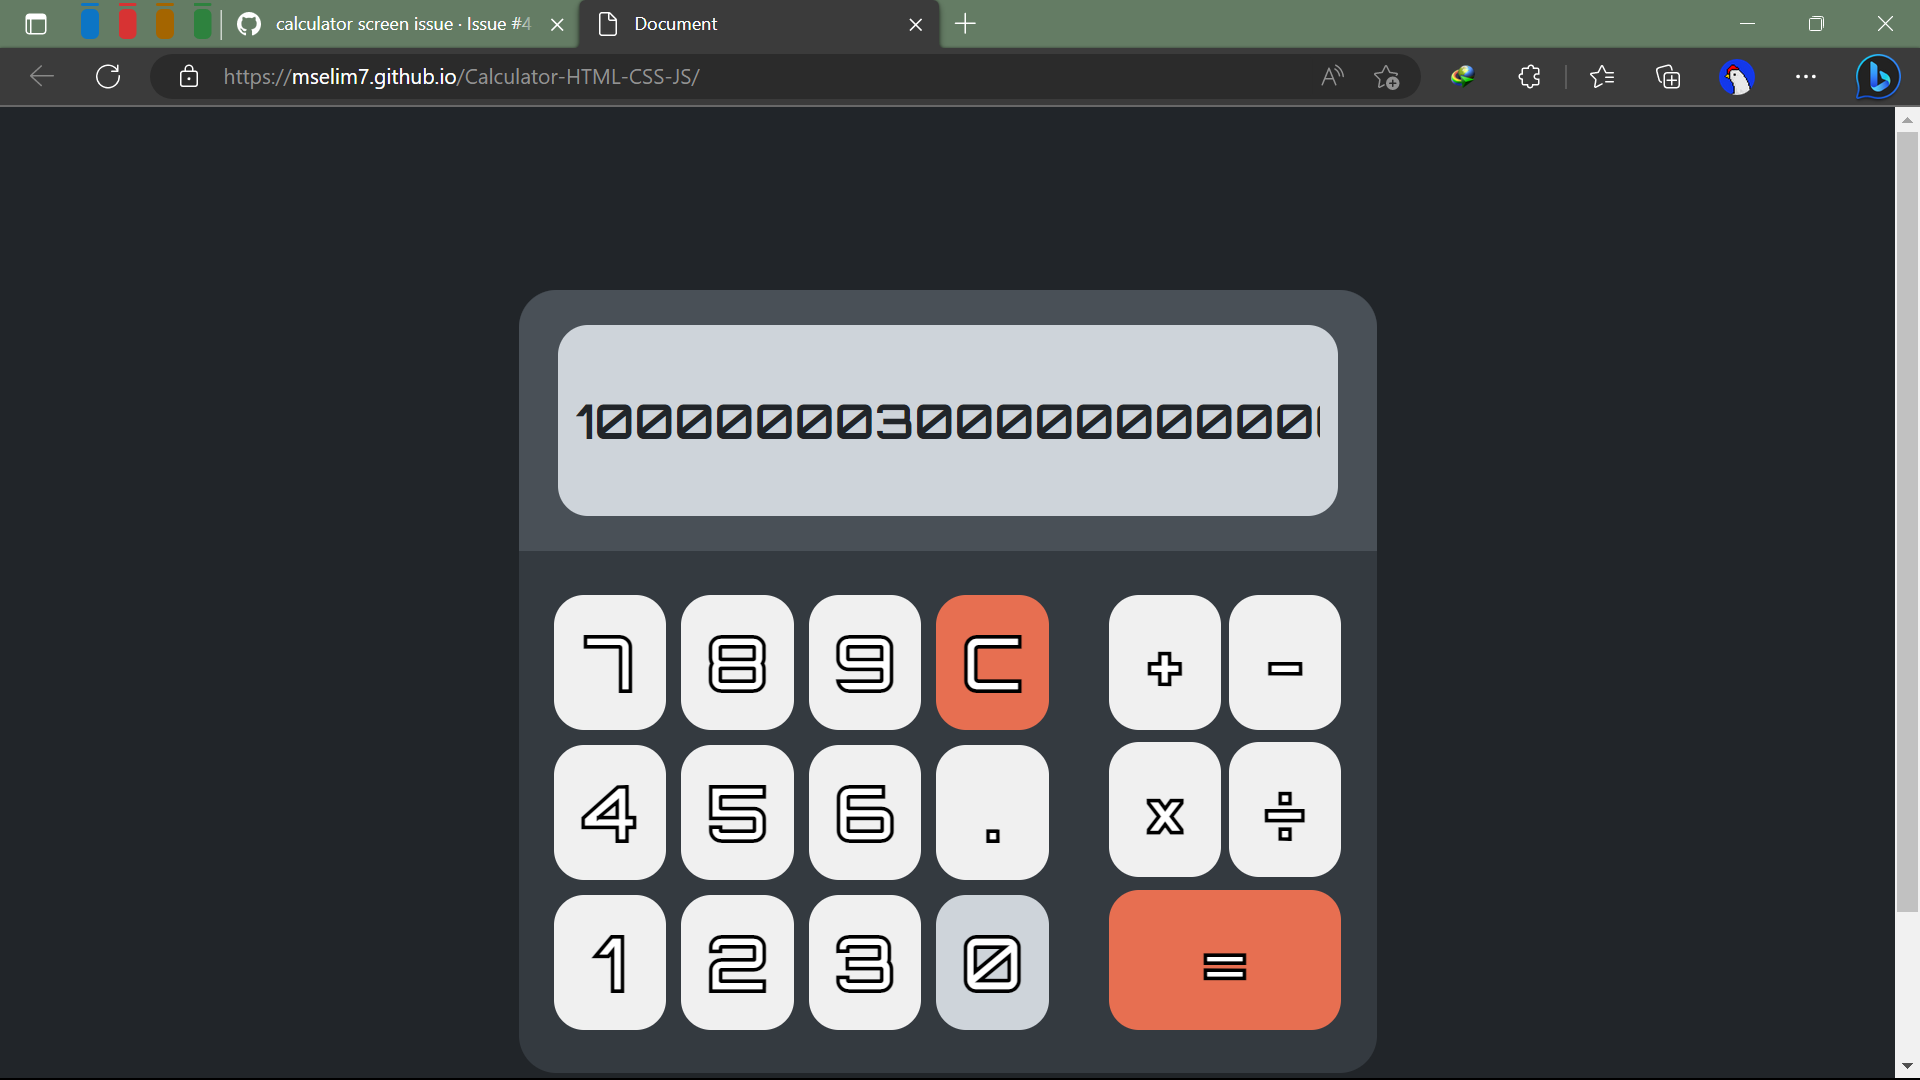This screenshot has height=1080, width=1920.
Task: Open Internet Download Manager extension
Action: [1462, 76]
